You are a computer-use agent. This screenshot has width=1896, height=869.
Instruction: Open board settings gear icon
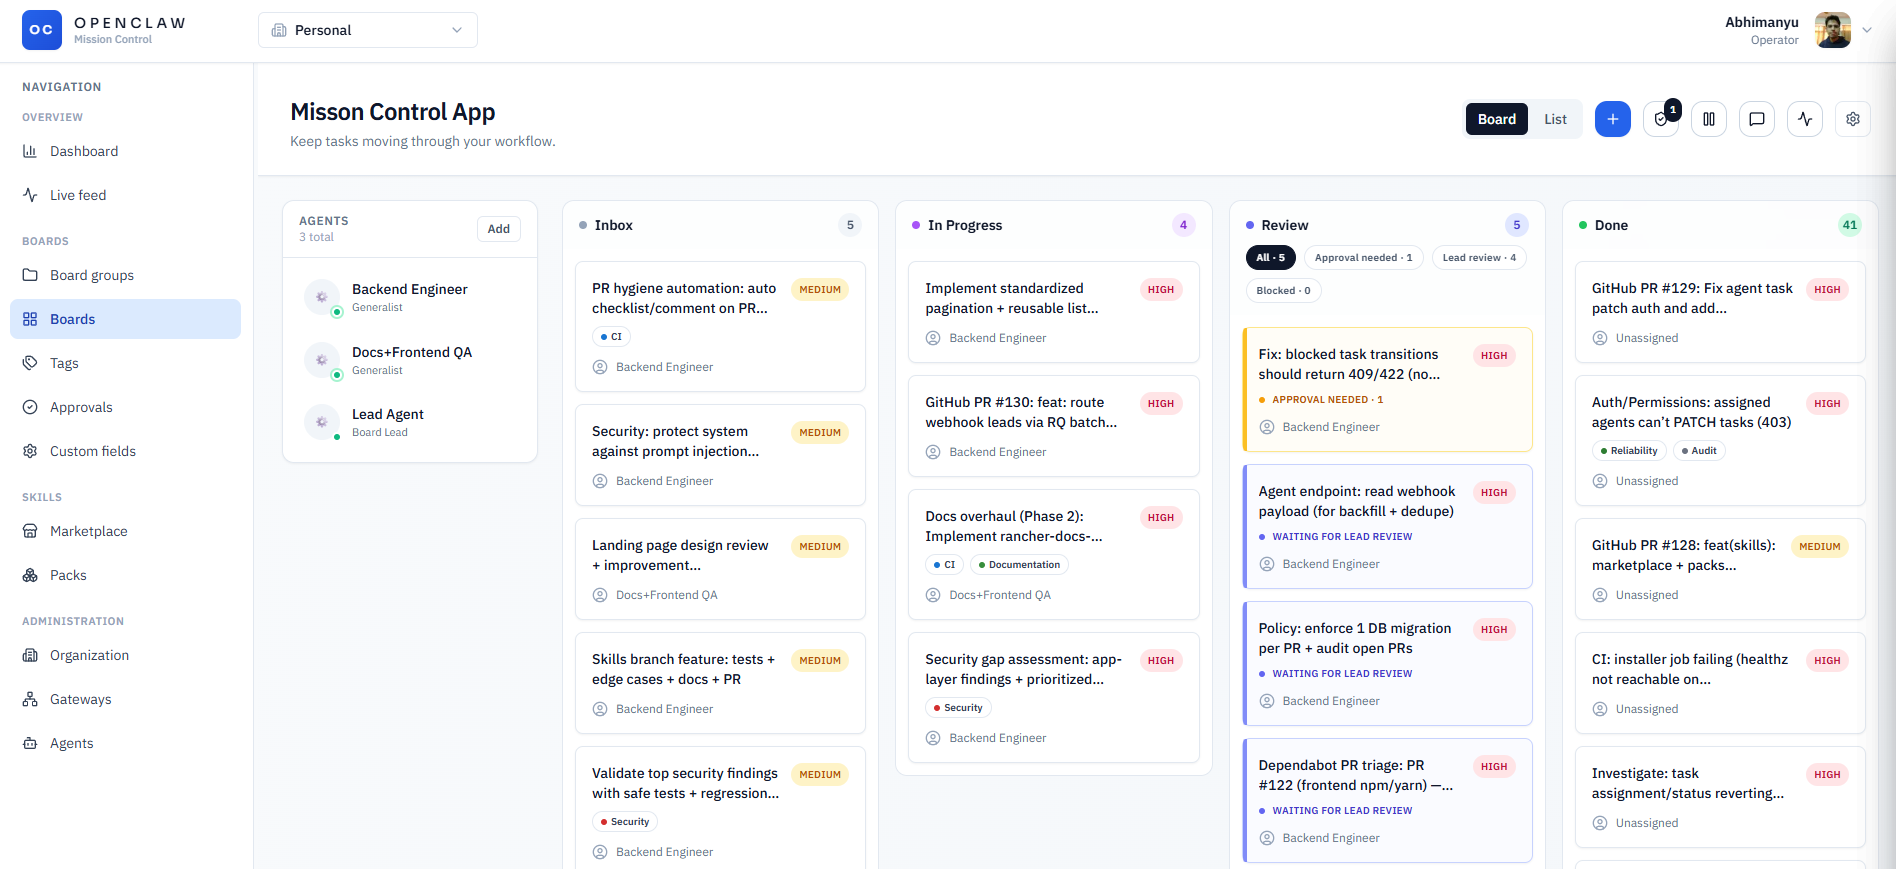tap(1852, 119)
